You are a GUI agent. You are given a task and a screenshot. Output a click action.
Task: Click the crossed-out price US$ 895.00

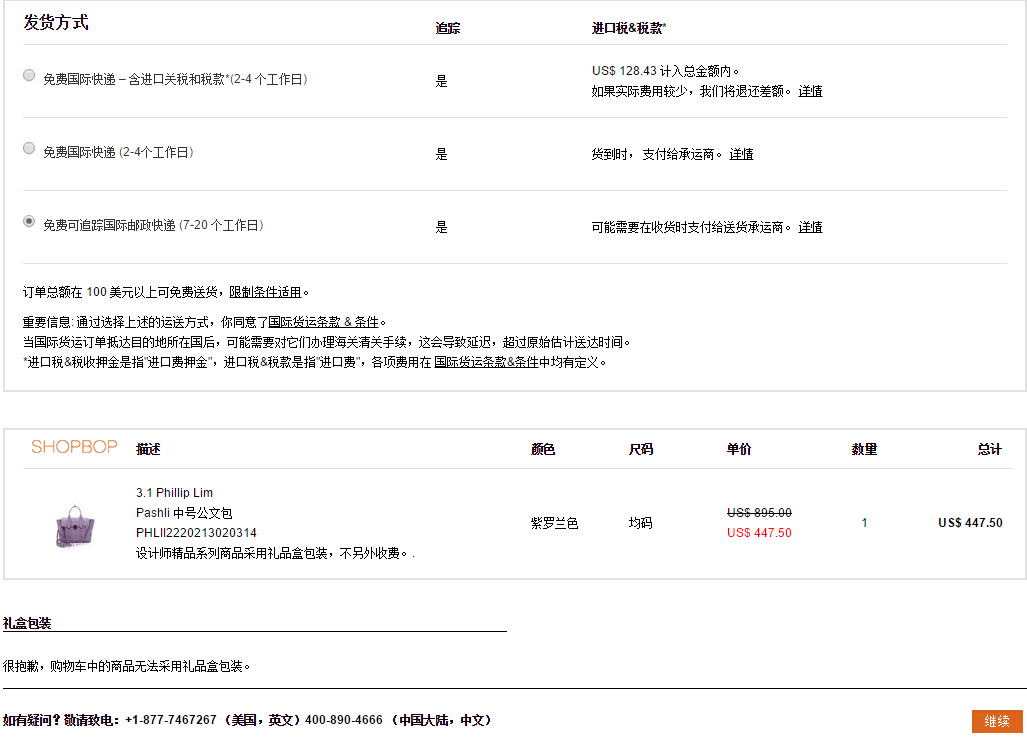[x=759, y=513]
